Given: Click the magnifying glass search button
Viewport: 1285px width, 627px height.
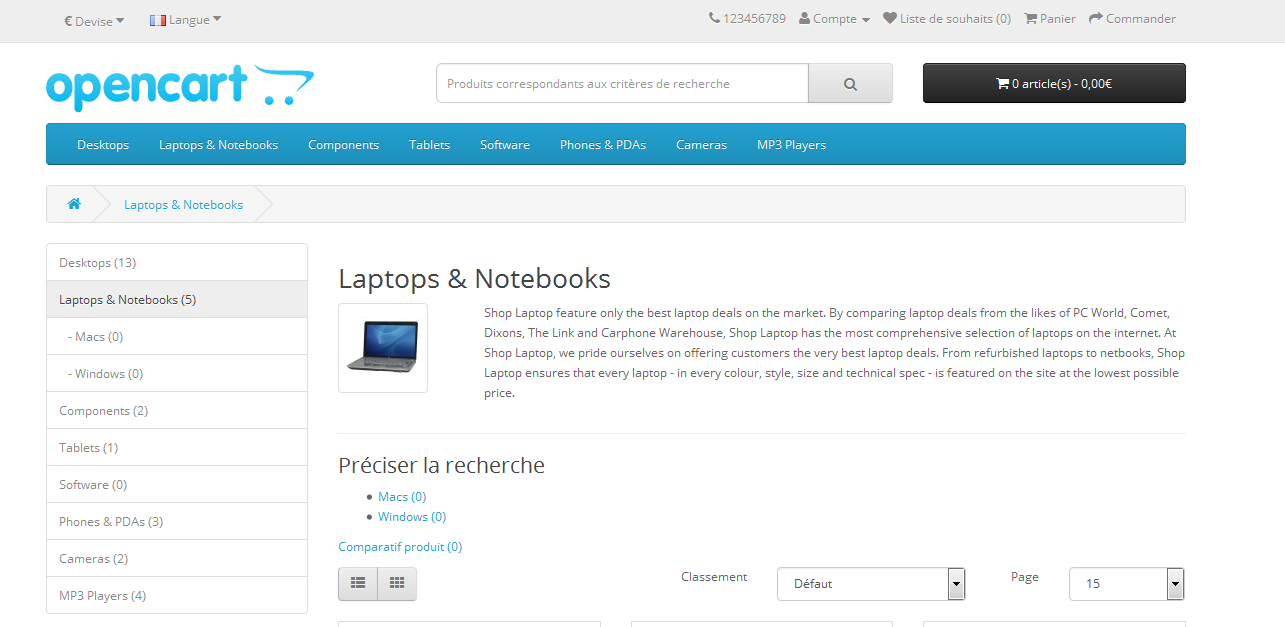Looking at the screenshot, I should [x=850, y=84].
